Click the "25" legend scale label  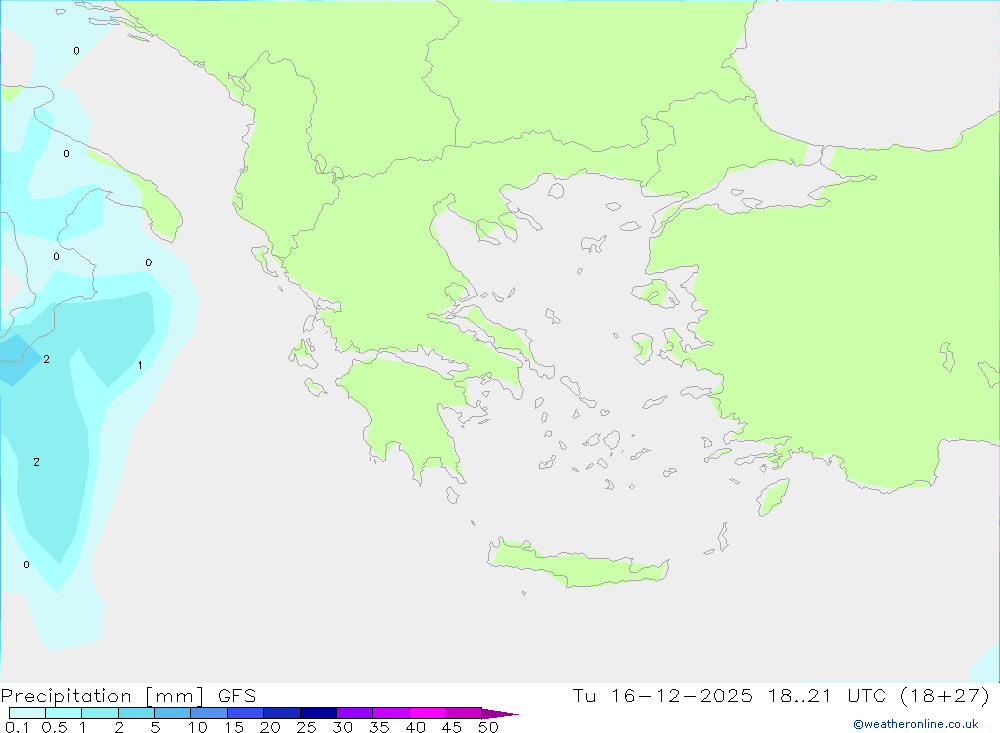[306, 727]
